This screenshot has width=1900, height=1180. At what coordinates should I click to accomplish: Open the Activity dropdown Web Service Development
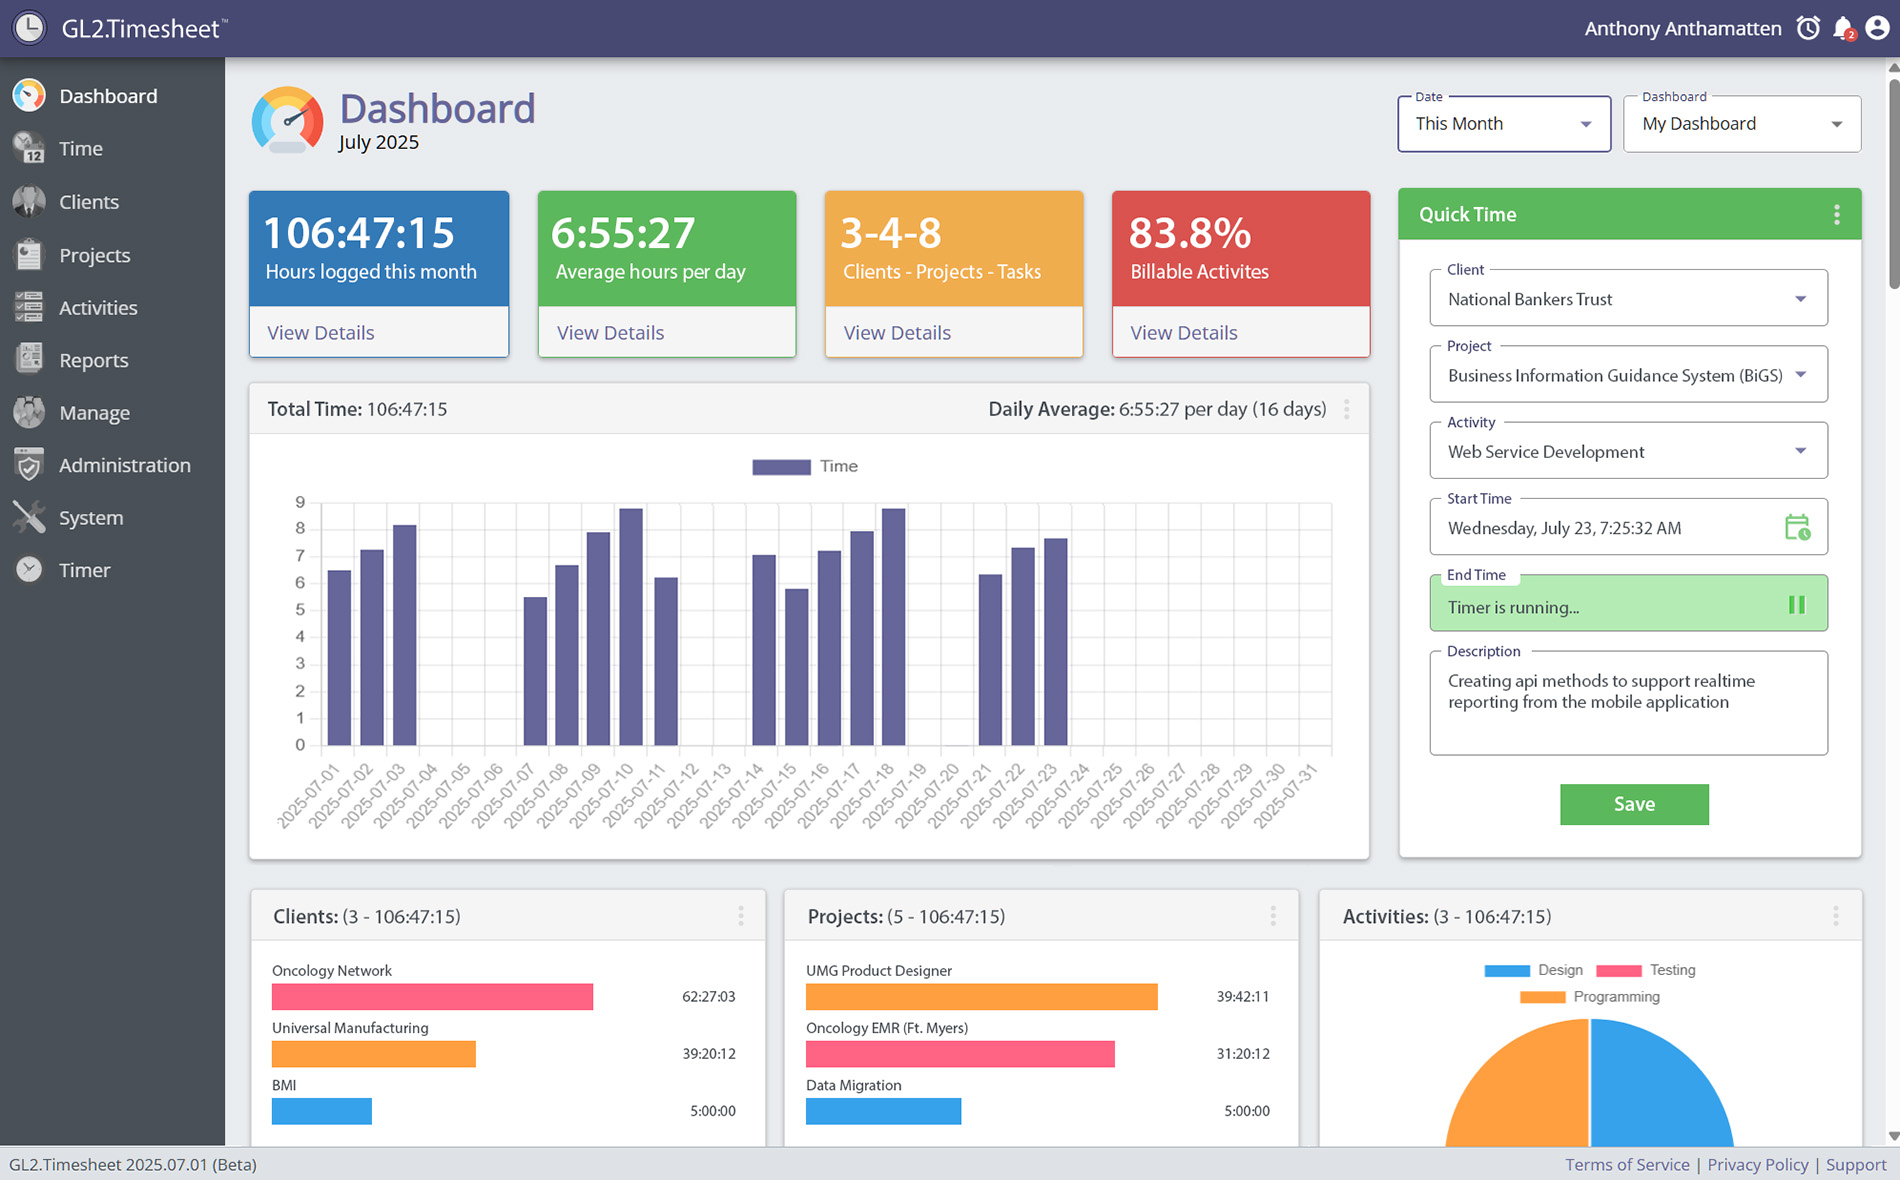(x=1628, y=450)
